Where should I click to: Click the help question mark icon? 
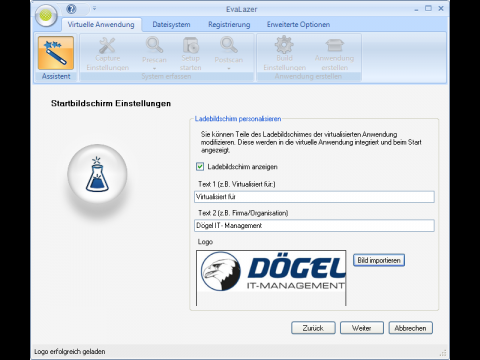[71, 9]
